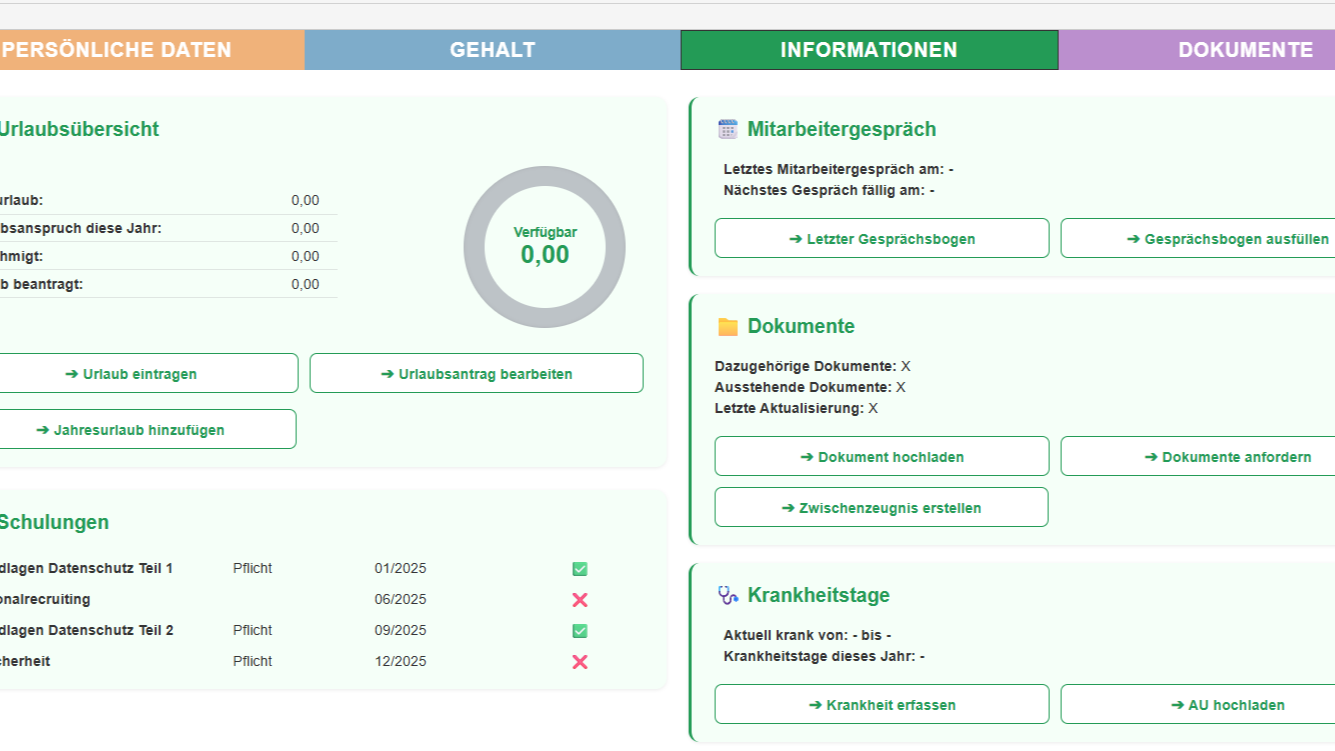1335x751 pixels.
Task: Click the Krankheit erfassen button
Action: click(x=881, y=705)
